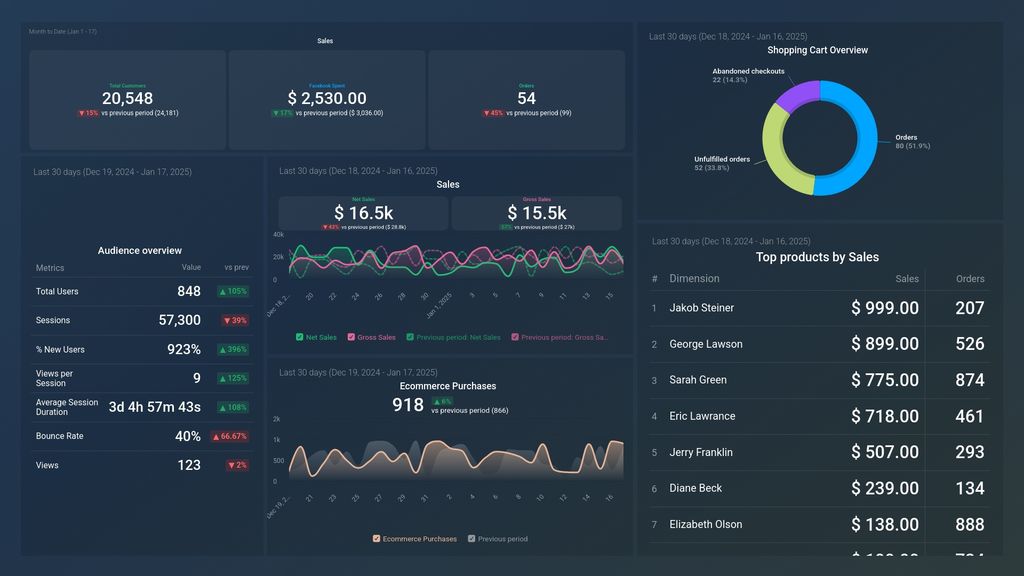This screenshot has width=1024, height=576.
Task: Open the Total Customers card showing 20,548
Action: (127, 100)
